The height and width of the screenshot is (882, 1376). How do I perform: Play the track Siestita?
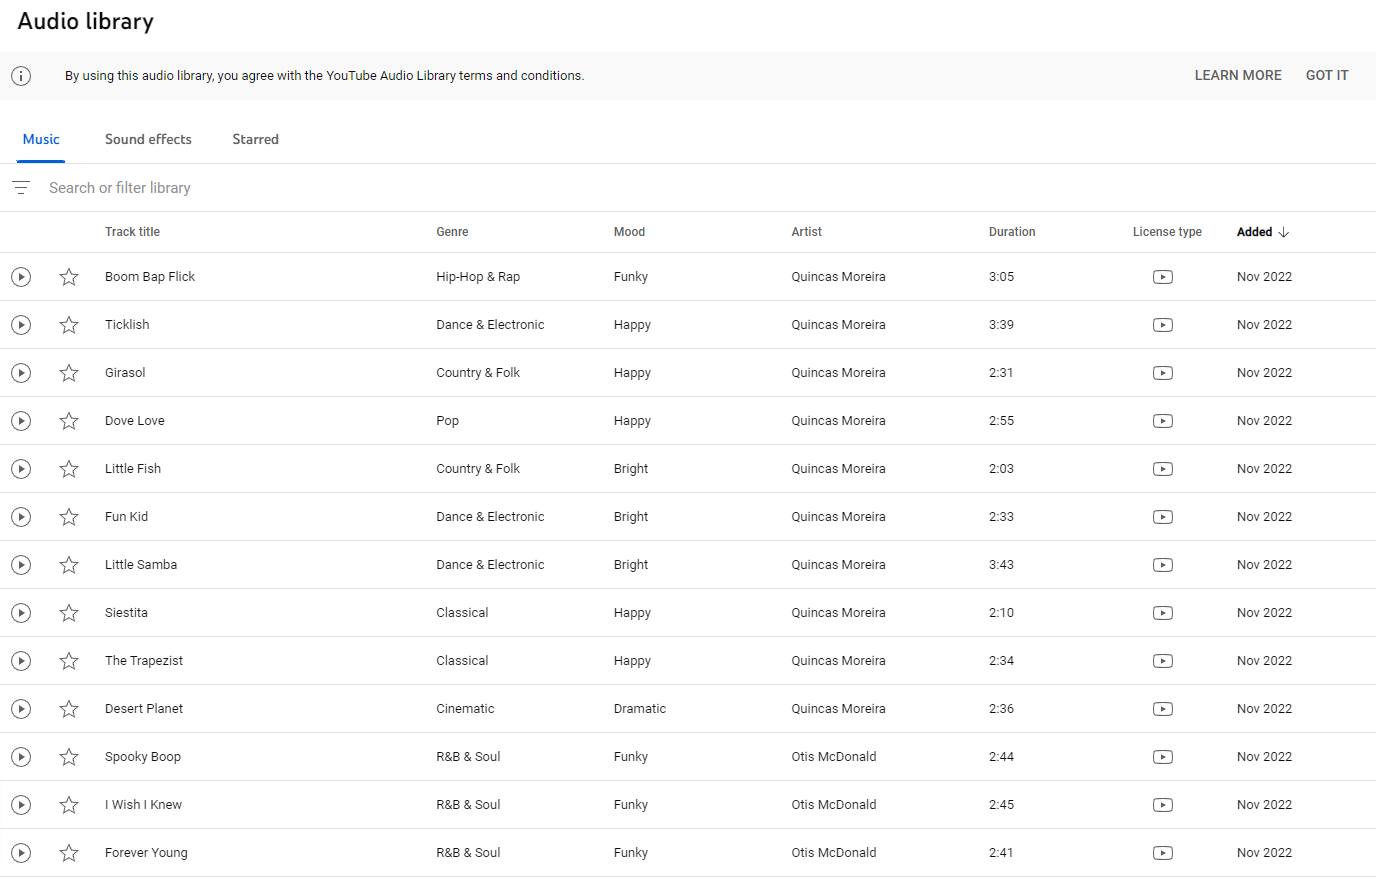click(x=21, y=612)
